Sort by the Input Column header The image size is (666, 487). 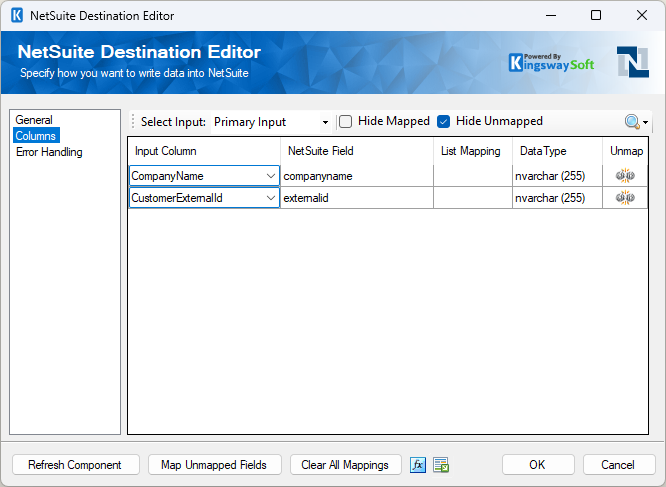coord(204,151)
